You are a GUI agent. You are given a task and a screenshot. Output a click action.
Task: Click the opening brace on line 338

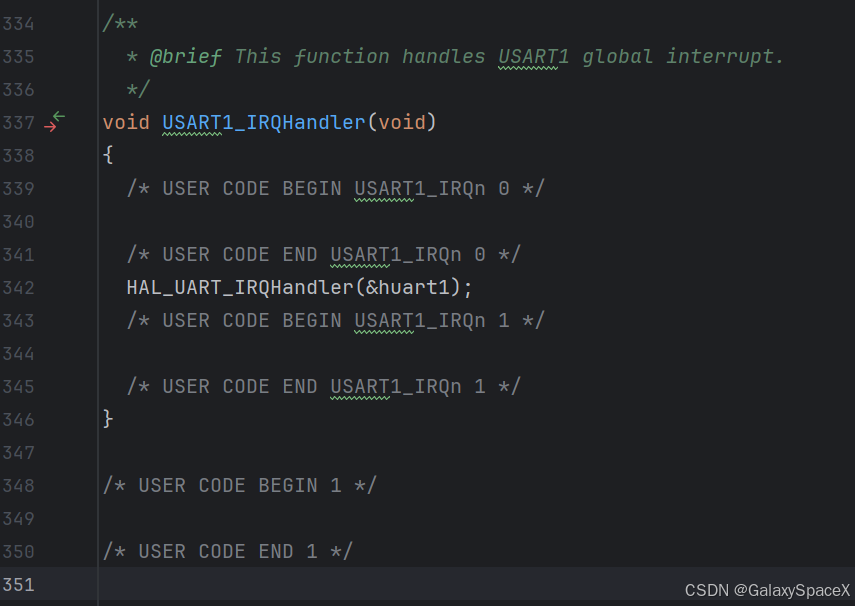click(x=108, y=155)
